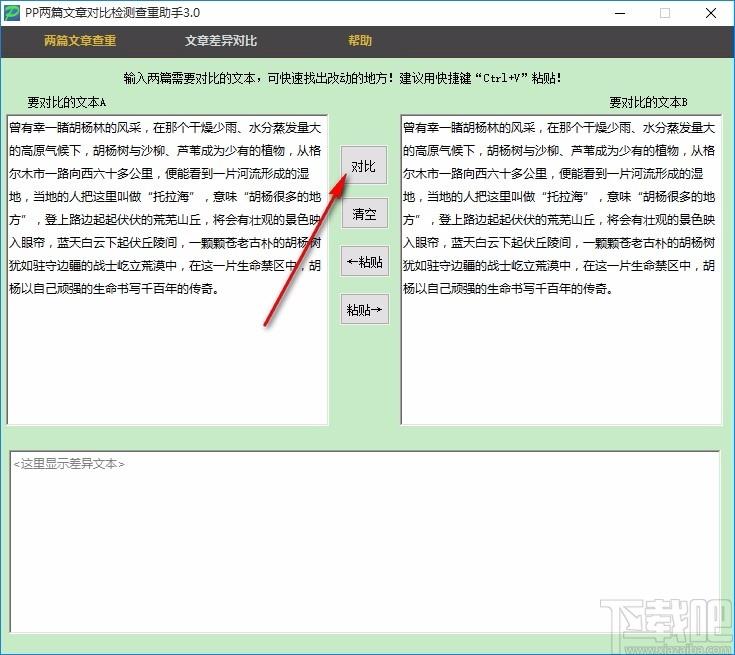Click the window title PP两篇文章对比检测查重助手3.0
Screen dimensions: 735x655
pyautogui.click(x=112, y=13)
